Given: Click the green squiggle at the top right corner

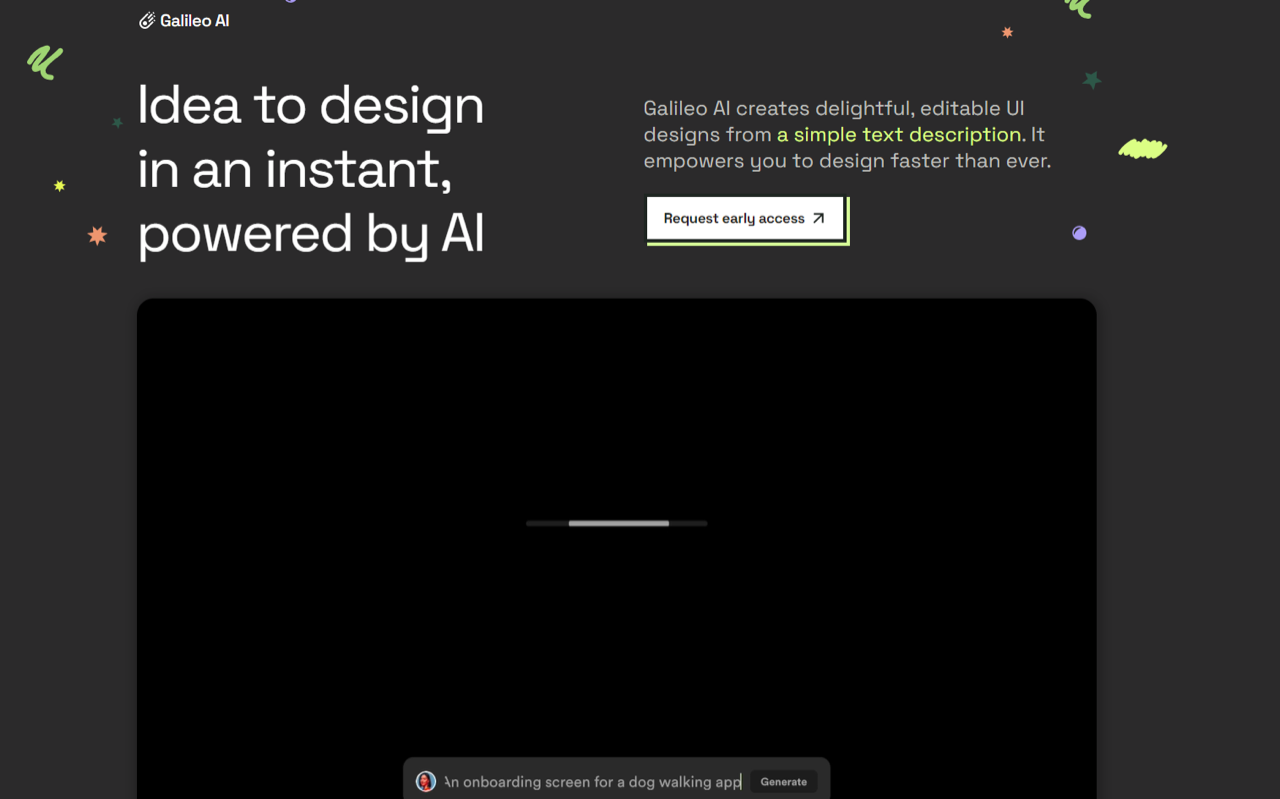Looking at the screenshot, I should 1078,8.
